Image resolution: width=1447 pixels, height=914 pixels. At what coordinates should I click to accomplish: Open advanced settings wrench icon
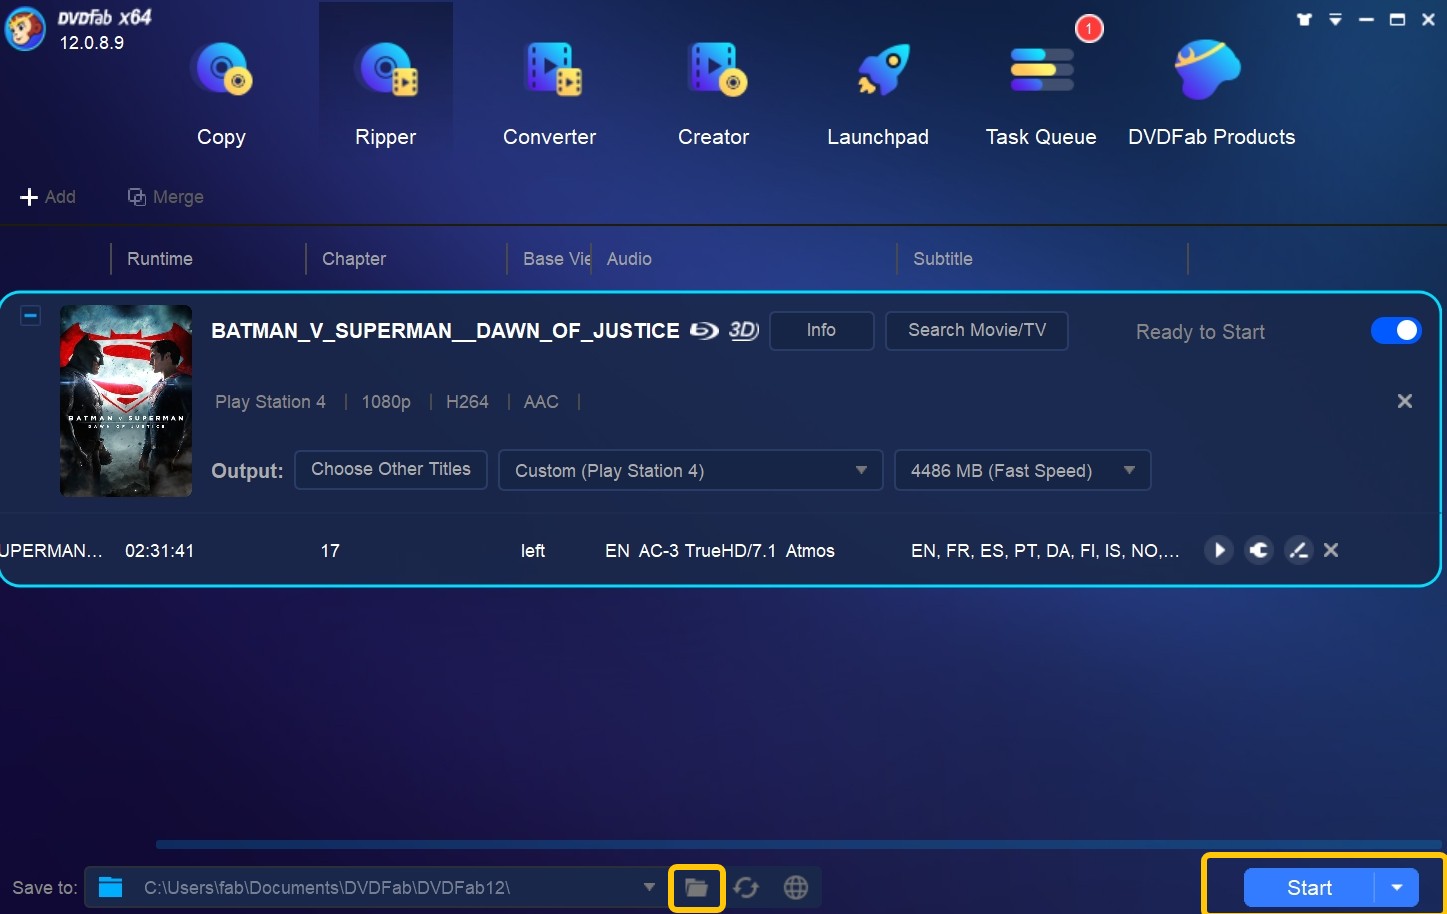[1259, 550]
